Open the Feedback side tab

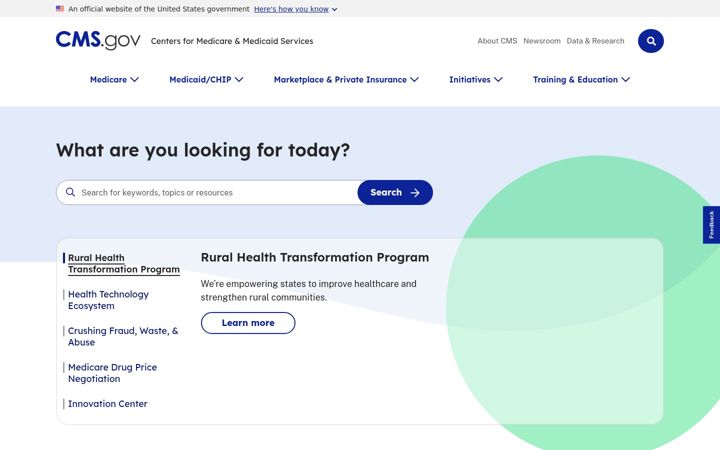click(711, 225)
